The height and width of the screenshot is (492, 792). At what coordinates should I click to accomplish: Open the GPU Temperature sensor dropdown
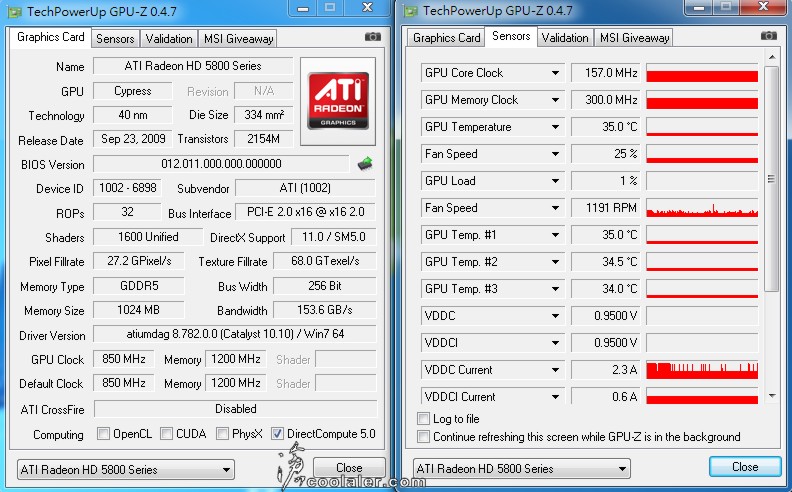555,127
